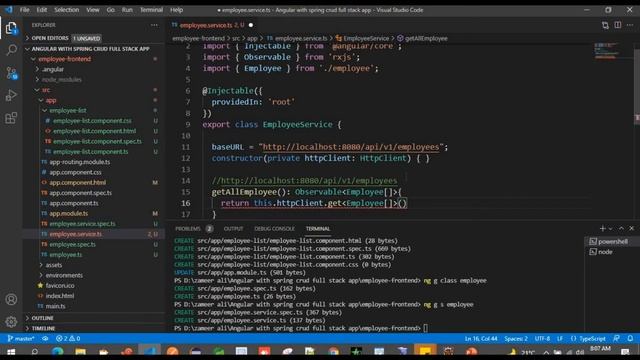640x360 pixels.
Task: Open Microsoft Edge from the taskbar
Action: pyautogui.click(x=58, y=351)
